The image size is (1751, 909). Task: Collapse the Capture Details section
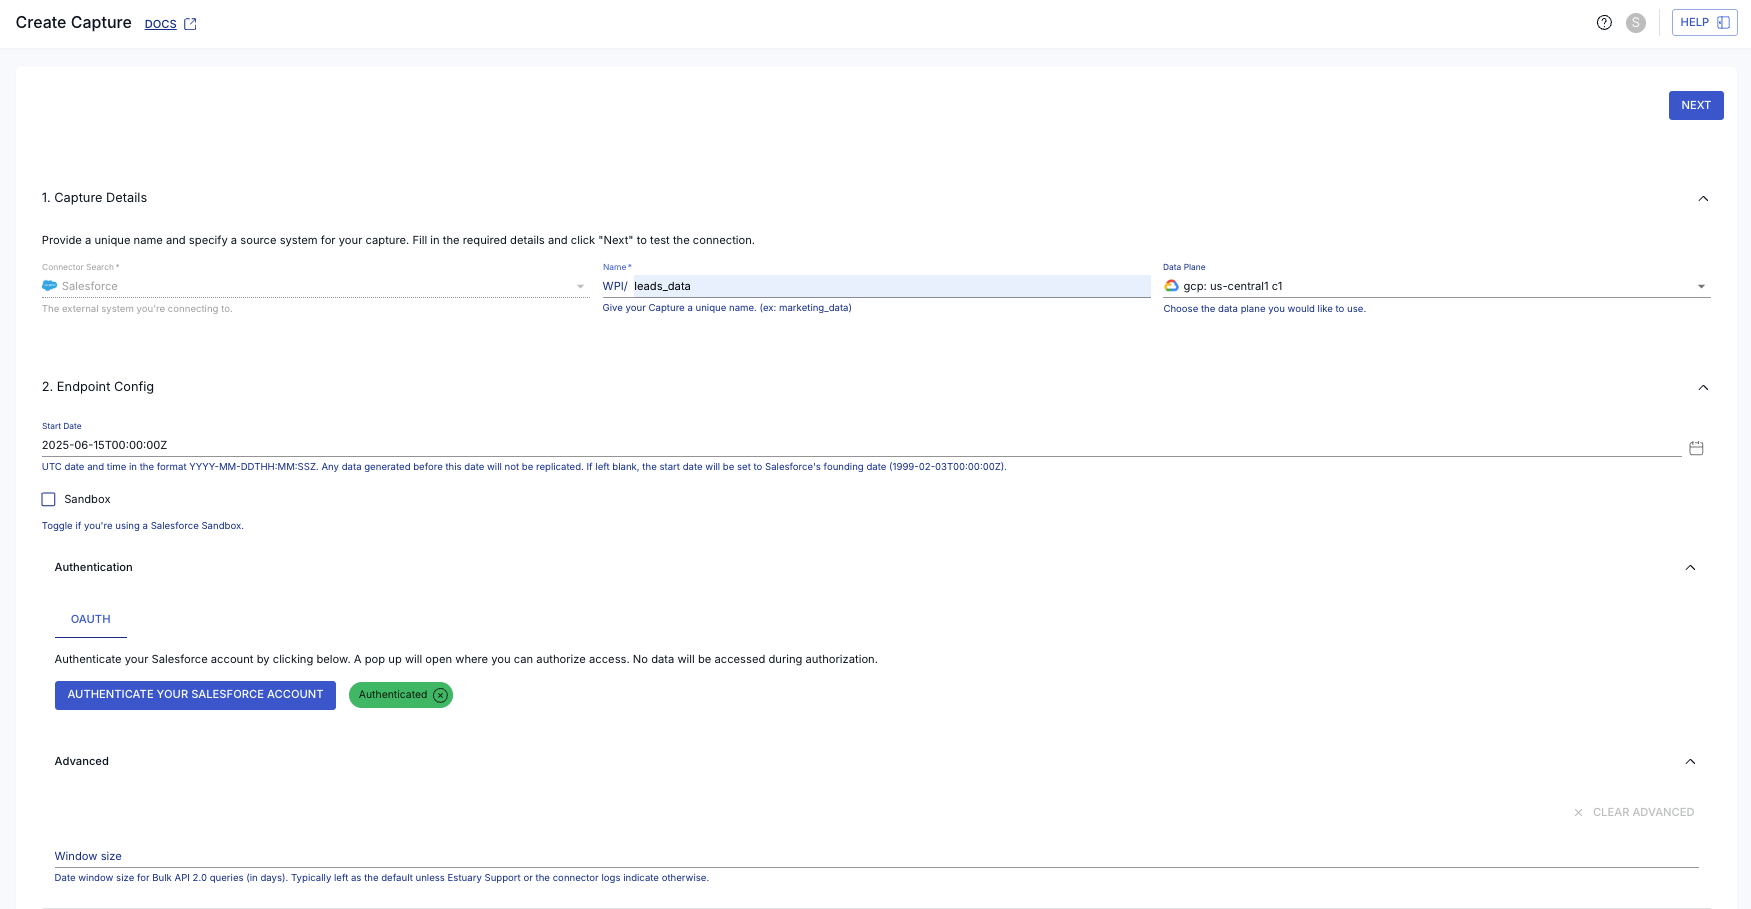(x=1703, y=198)
